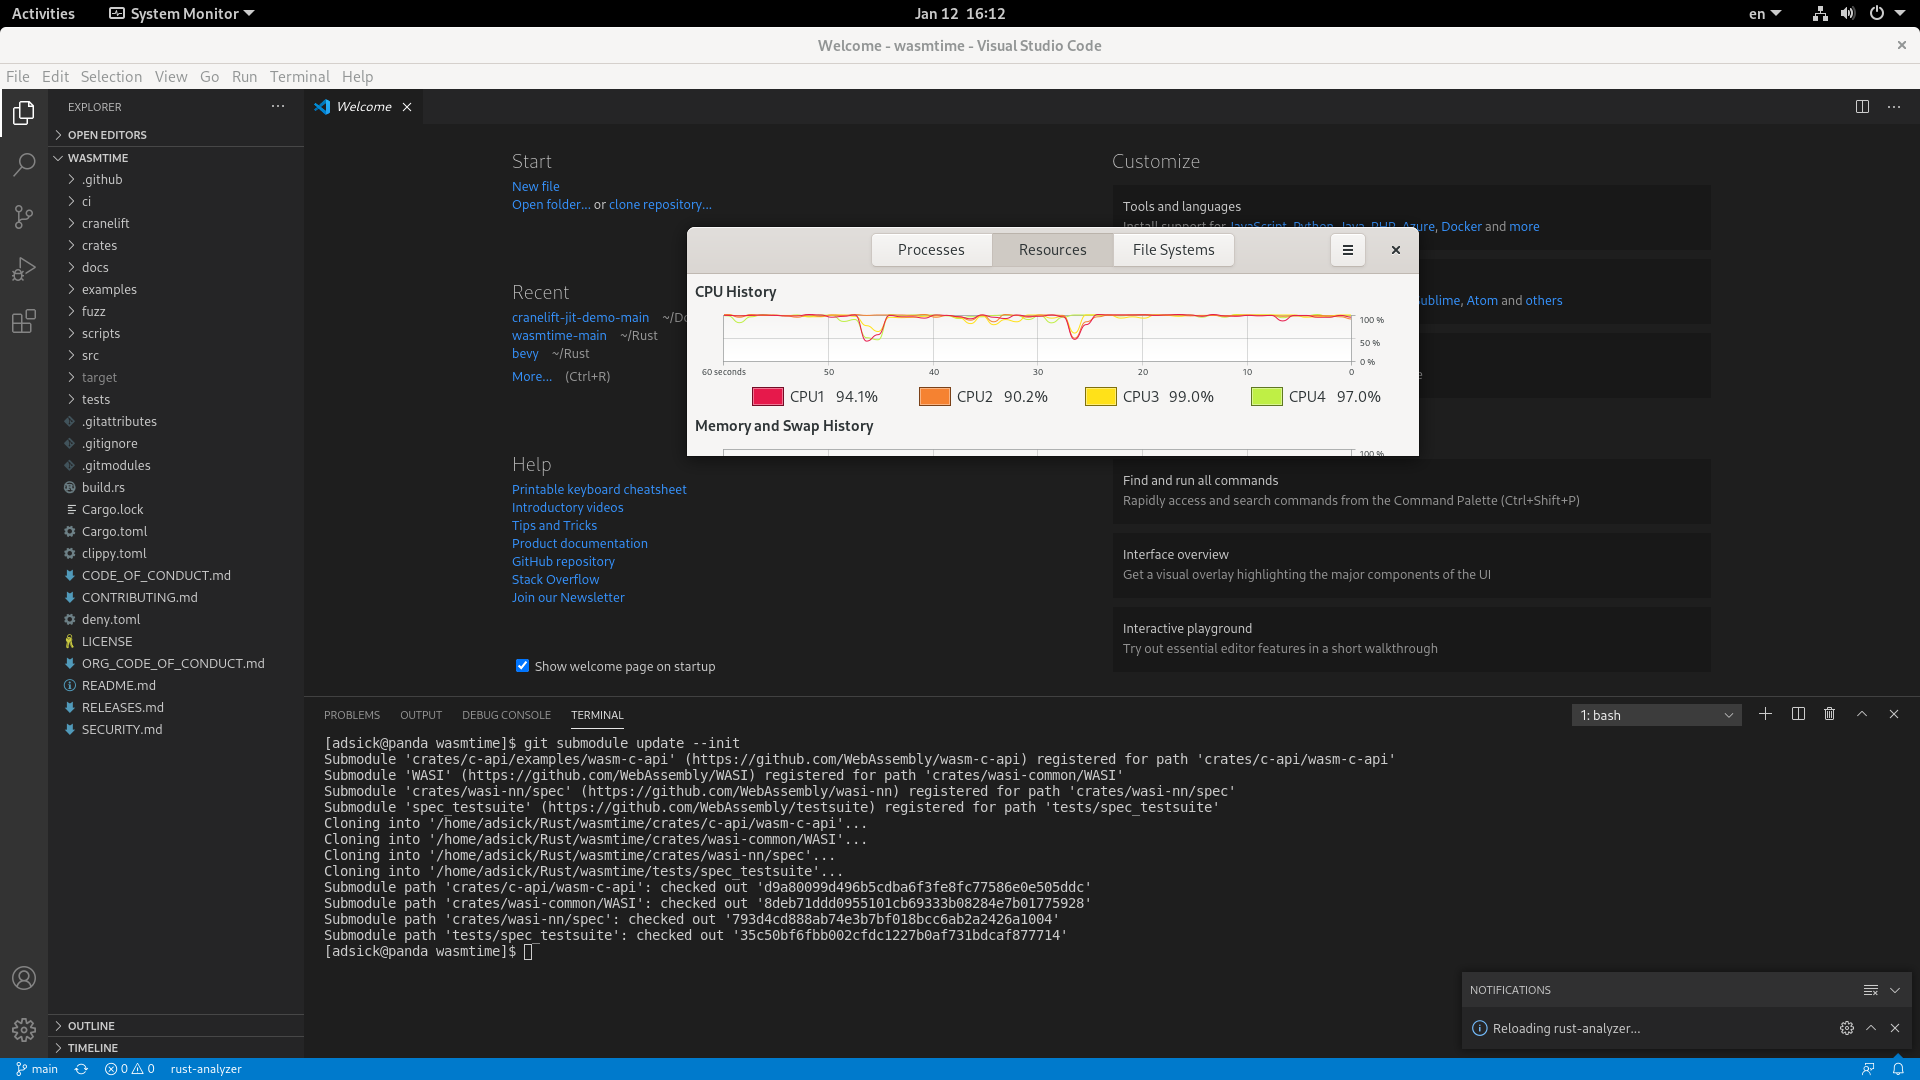Click the feedback icon in status bar
1920x1080 pixels.
[1867, 1069]
